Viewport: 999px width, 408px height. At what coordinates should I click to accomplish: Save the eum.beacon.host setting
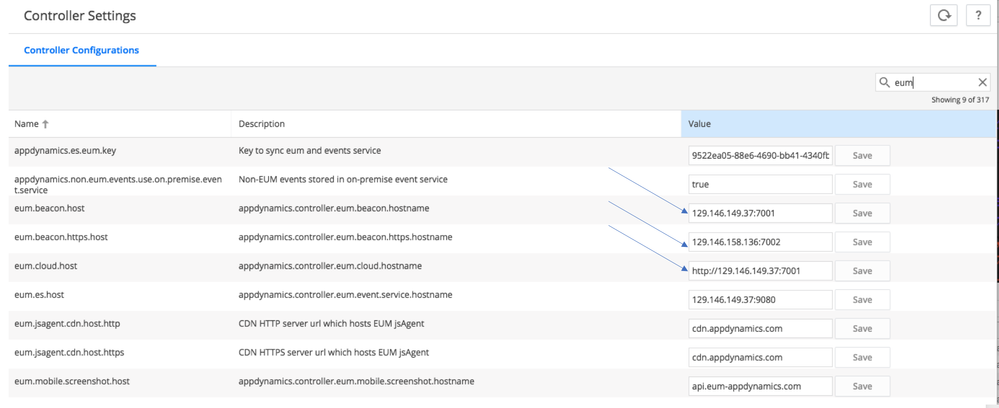coord(861,213)
